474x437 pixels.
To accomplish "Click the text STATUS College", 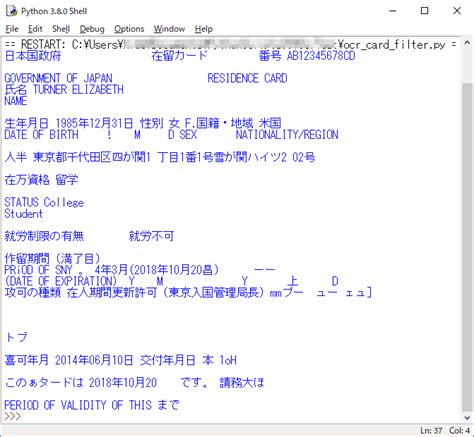I will point(44,202).
